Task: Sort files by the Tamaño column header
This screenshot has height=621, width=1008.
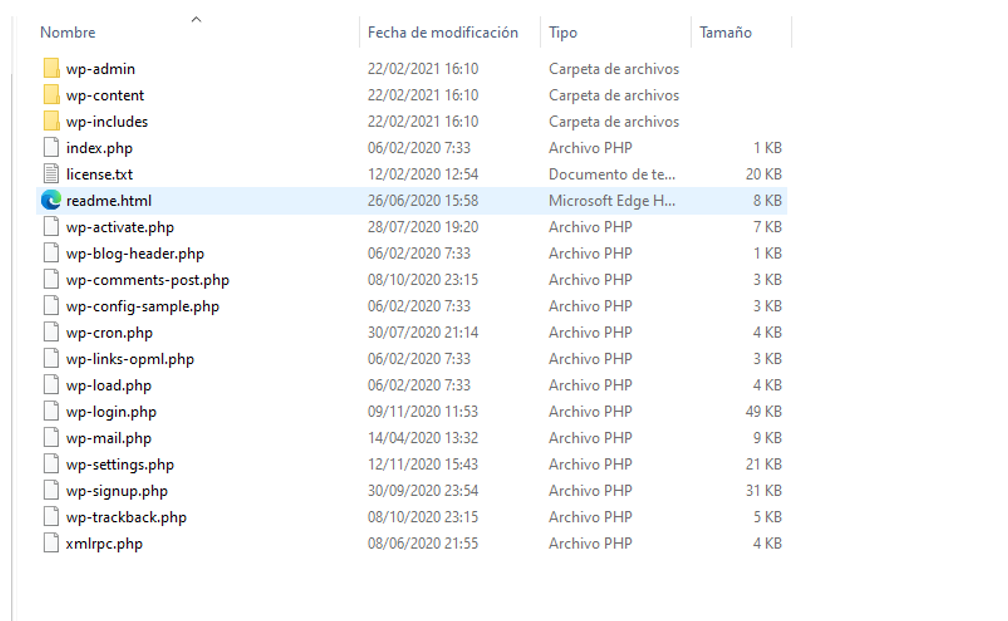Action: [725, 32]
